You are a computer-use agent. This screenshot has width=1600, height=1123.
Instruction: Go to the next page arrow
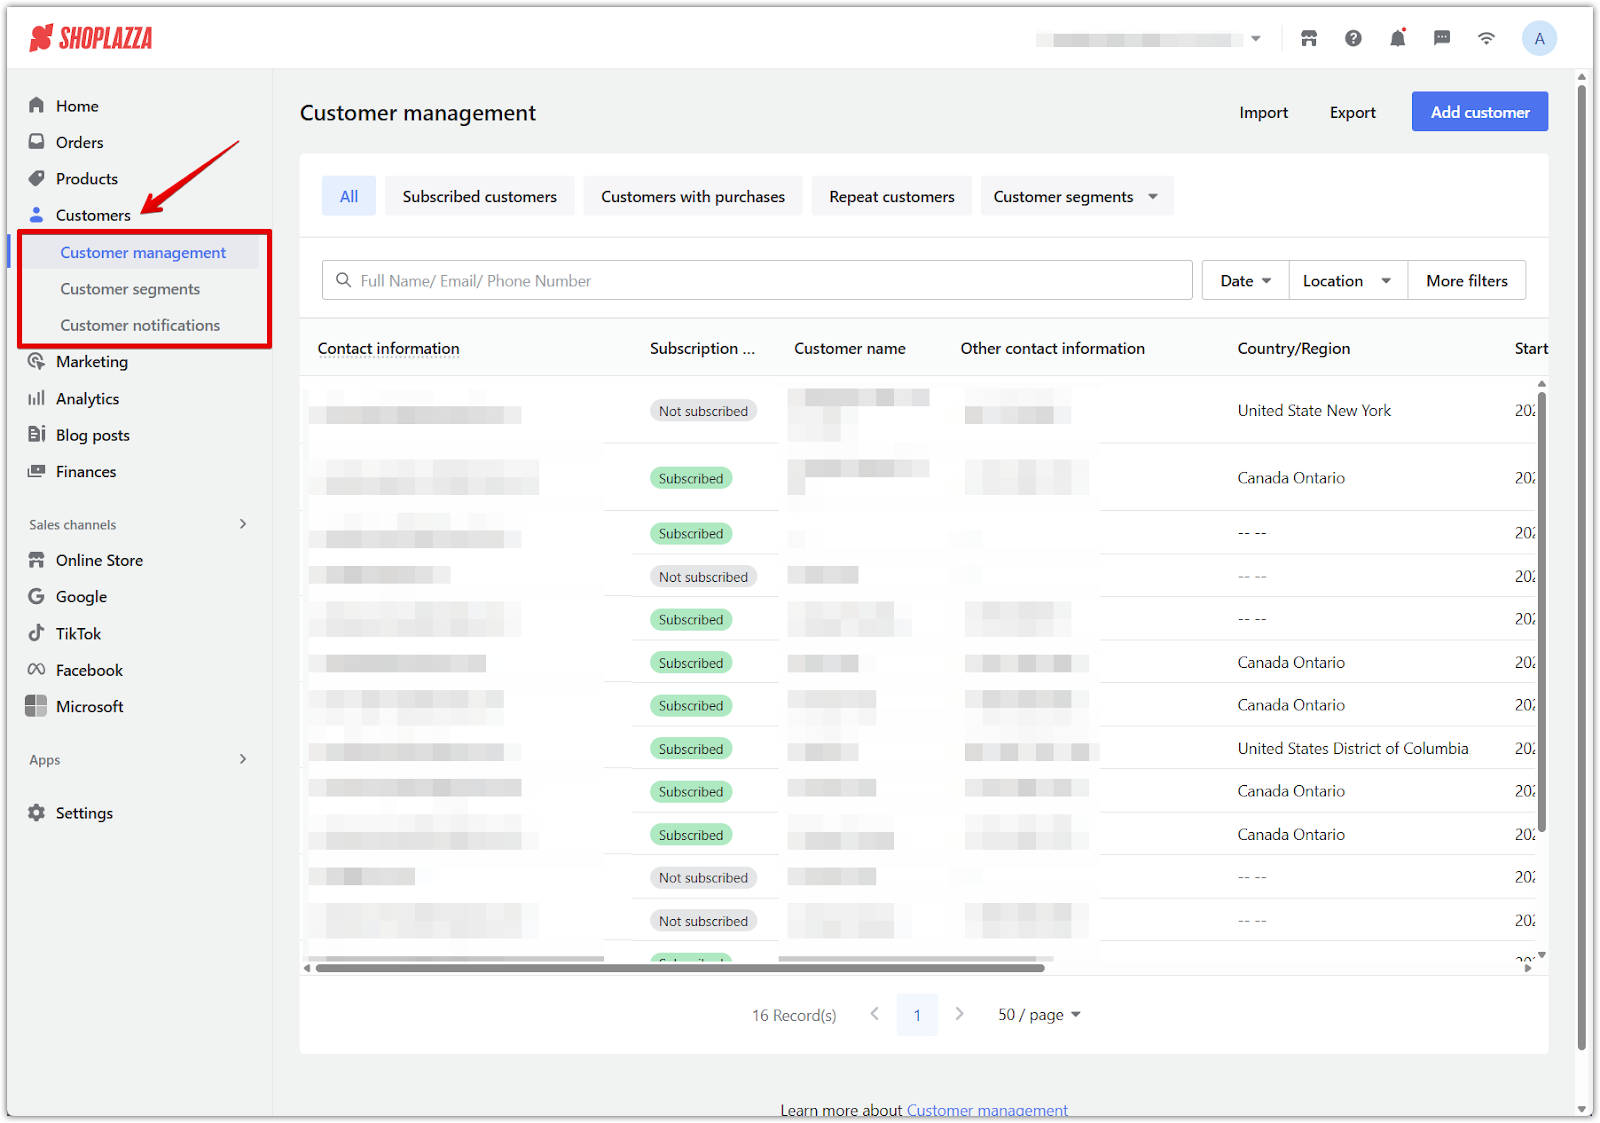[959, 1014]
